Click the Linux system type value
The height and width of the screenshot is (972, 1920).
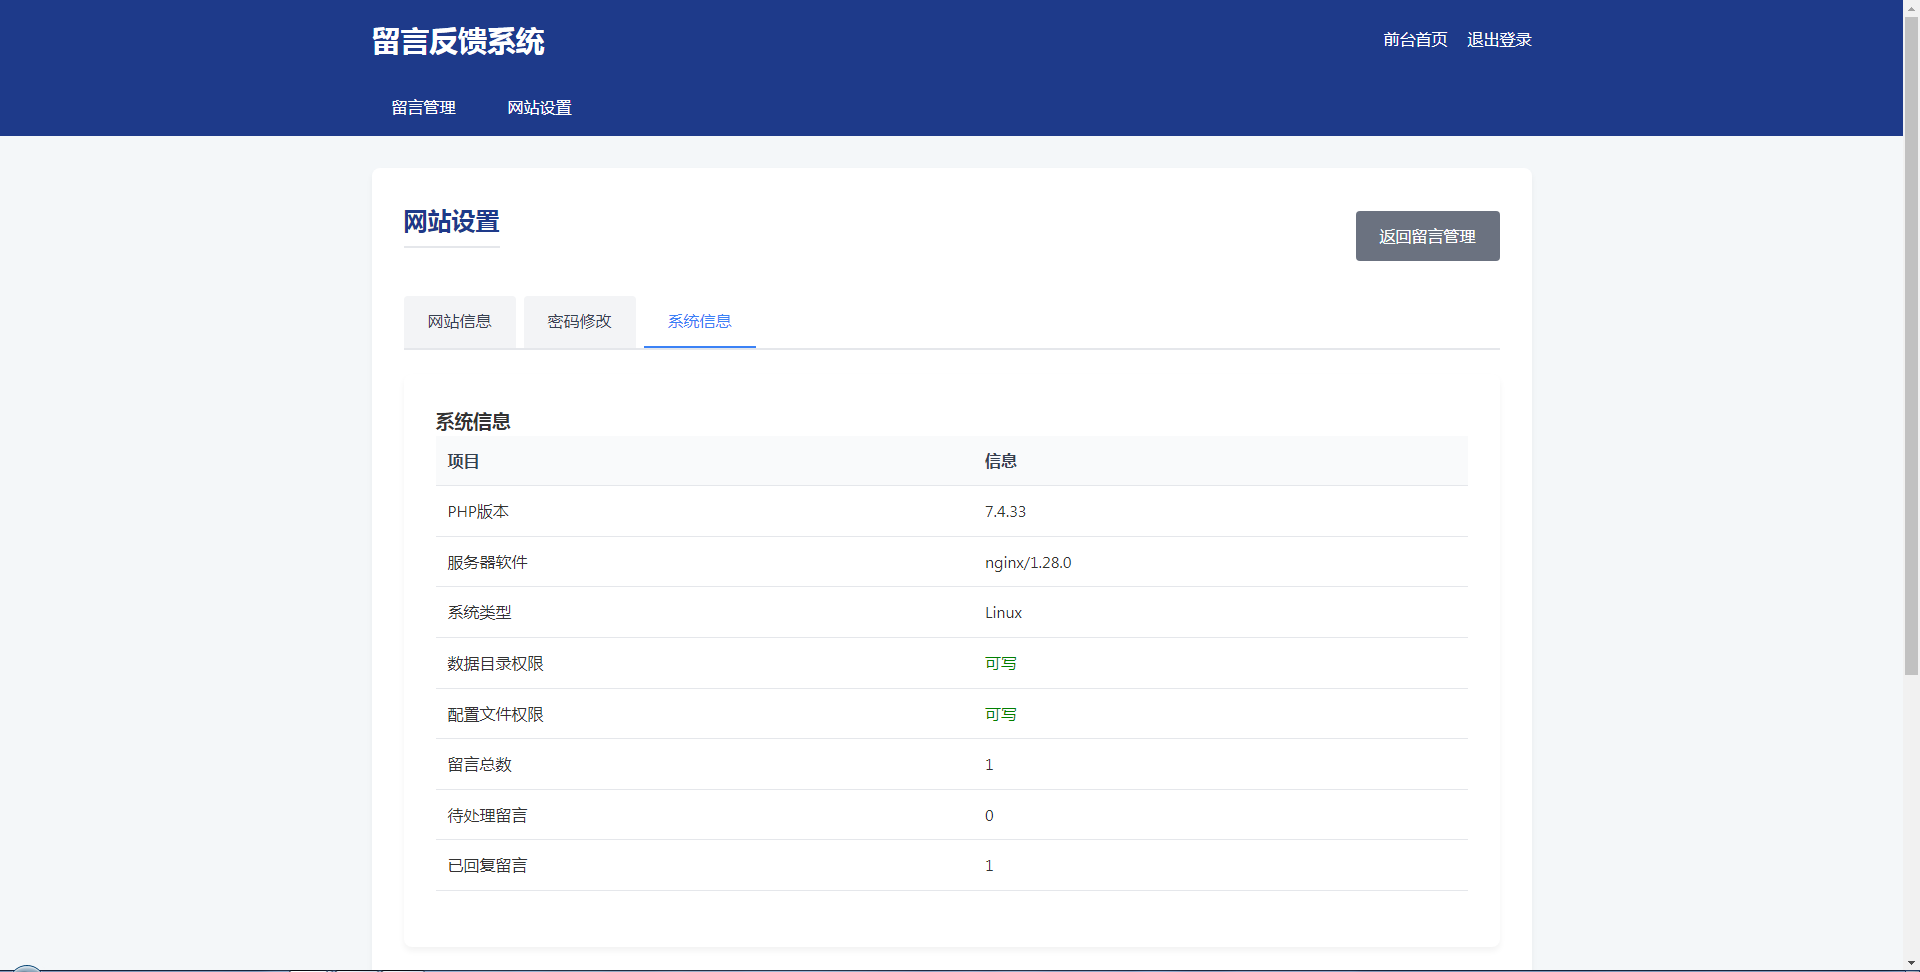pos(1003,613)
